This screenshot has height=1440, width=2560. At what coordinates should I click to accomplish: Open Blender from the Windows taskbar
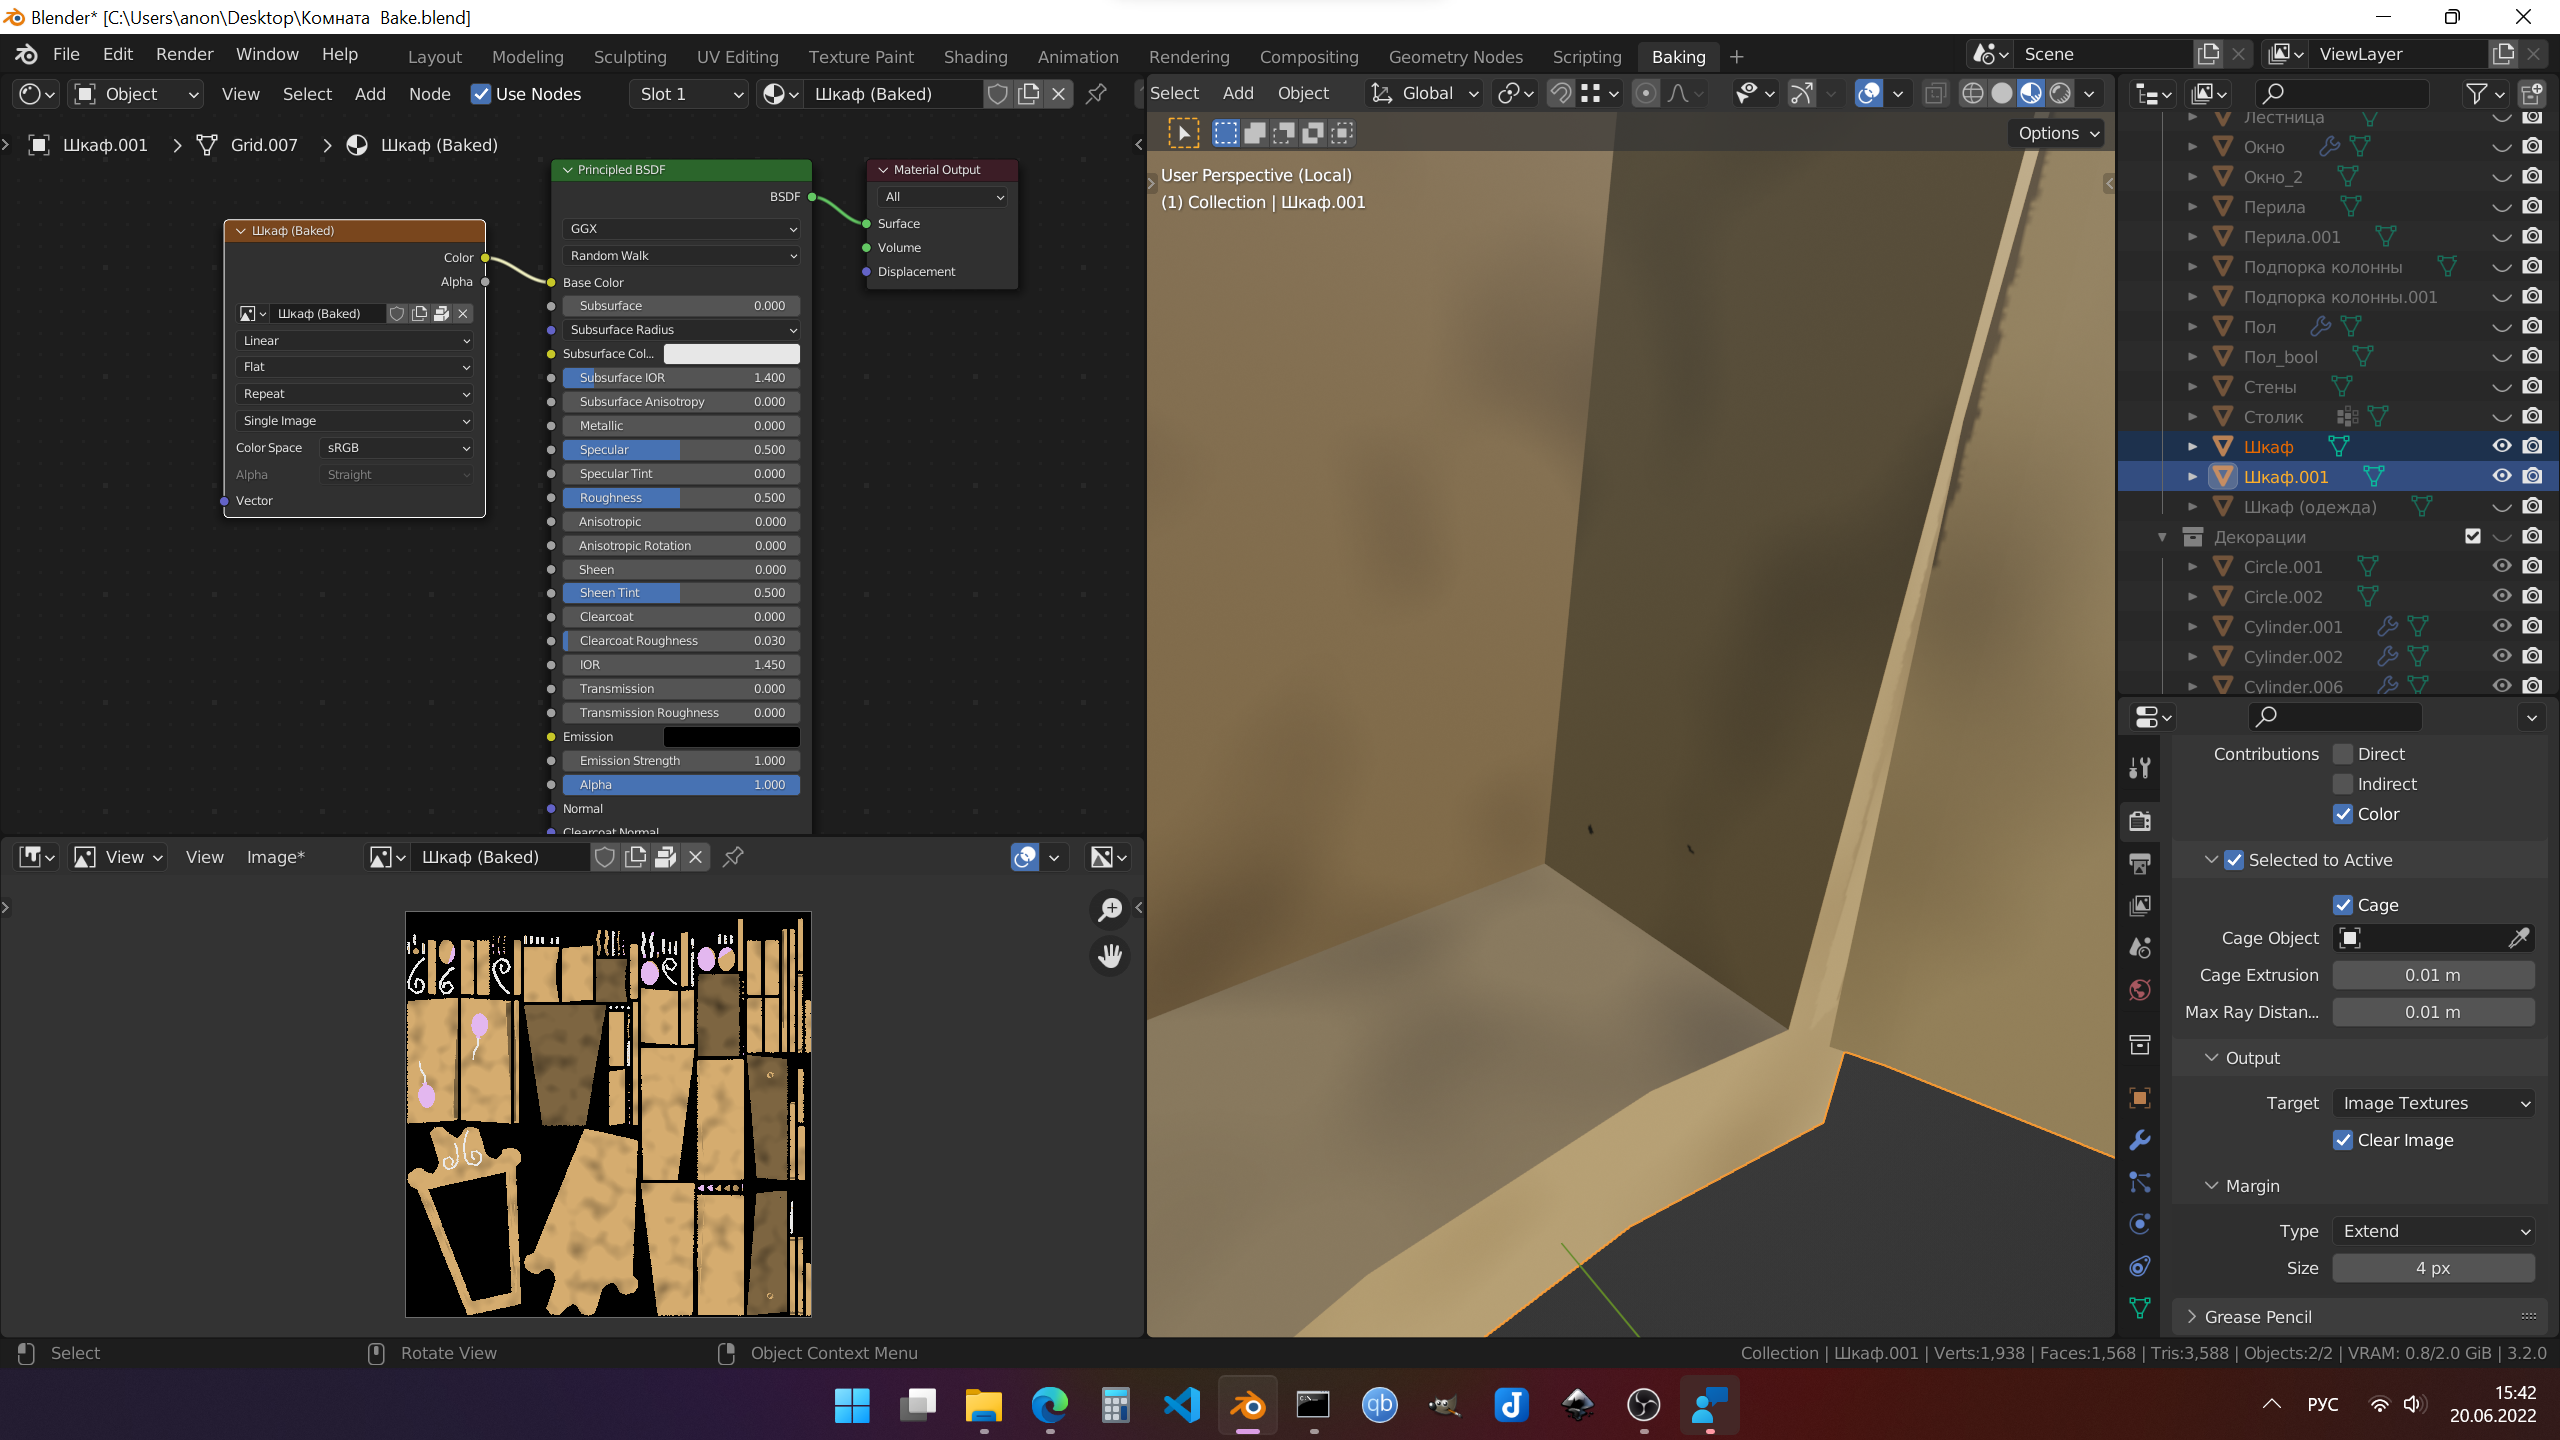point(1247,1405)
